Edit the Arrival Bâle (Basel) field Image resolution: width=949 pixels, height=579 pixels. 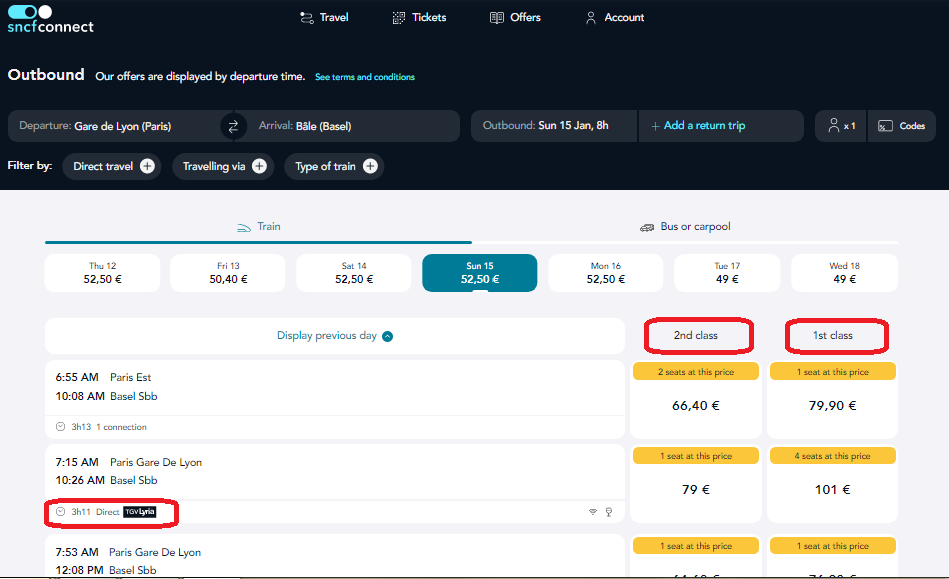pos(352,126)
